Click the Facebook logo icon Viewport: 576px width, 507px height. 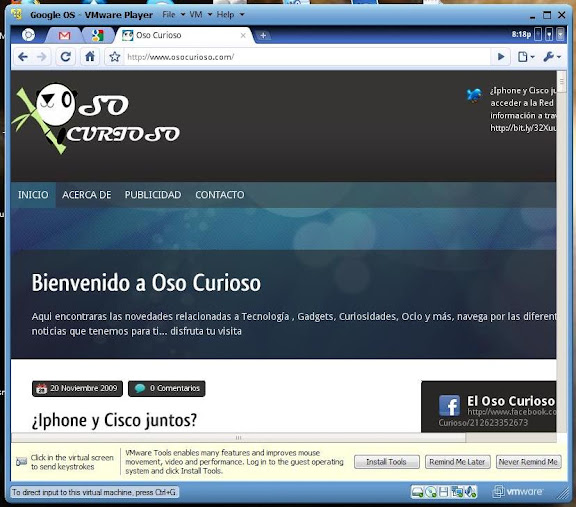click(449, 406)
